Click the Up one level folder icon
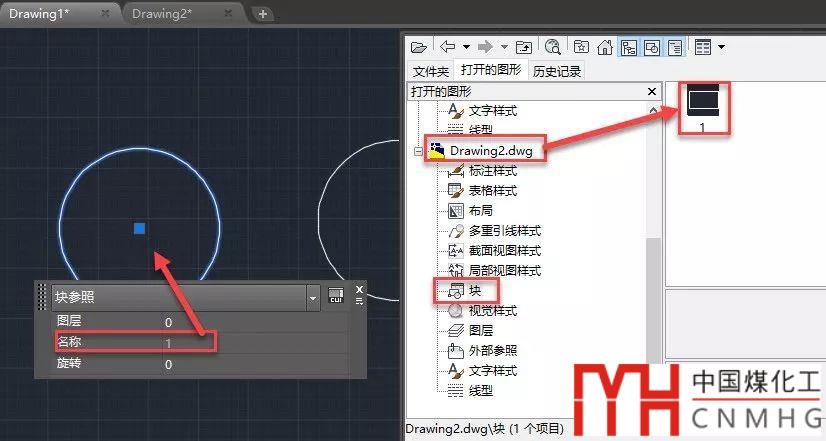This screenshot has height=441, width=826. (x=524, y=47)
